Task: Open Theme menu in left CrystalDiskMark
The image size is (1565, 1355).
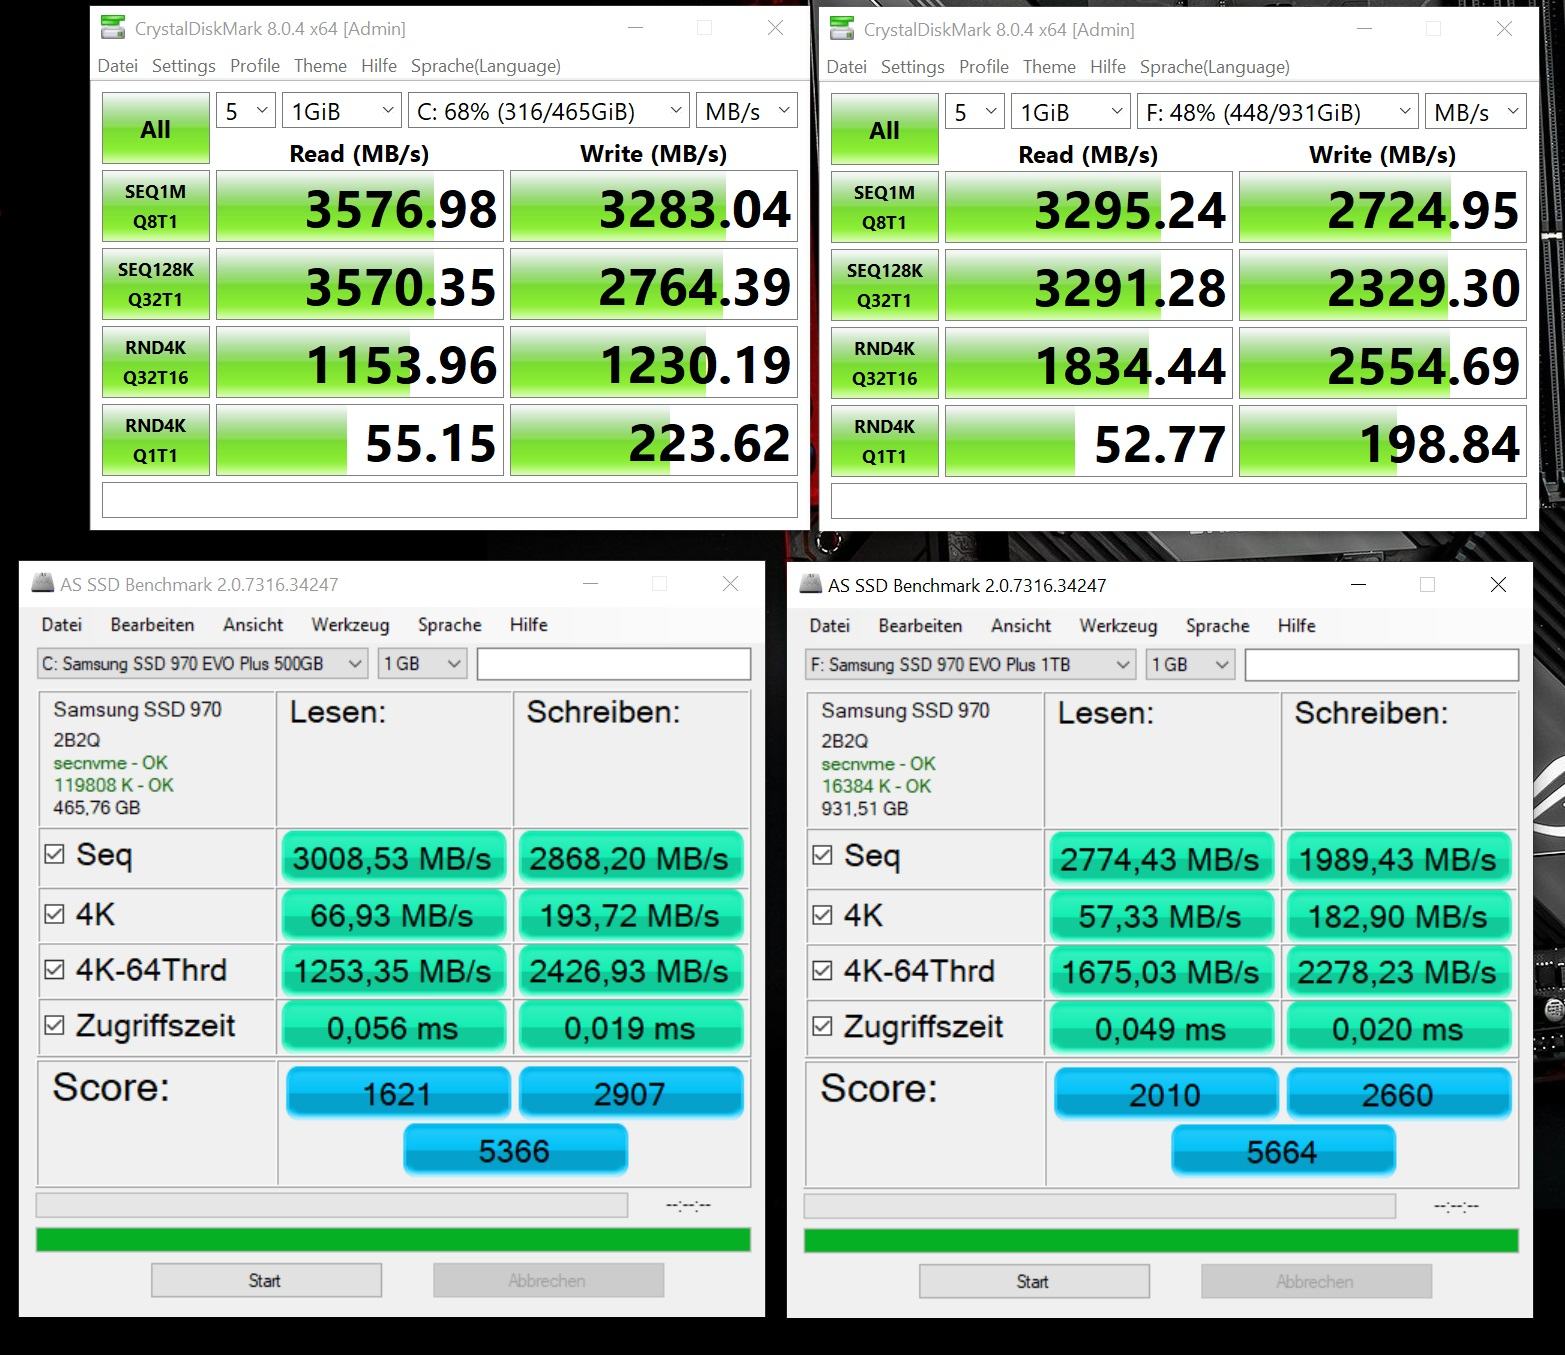Action: coord(320,65)
